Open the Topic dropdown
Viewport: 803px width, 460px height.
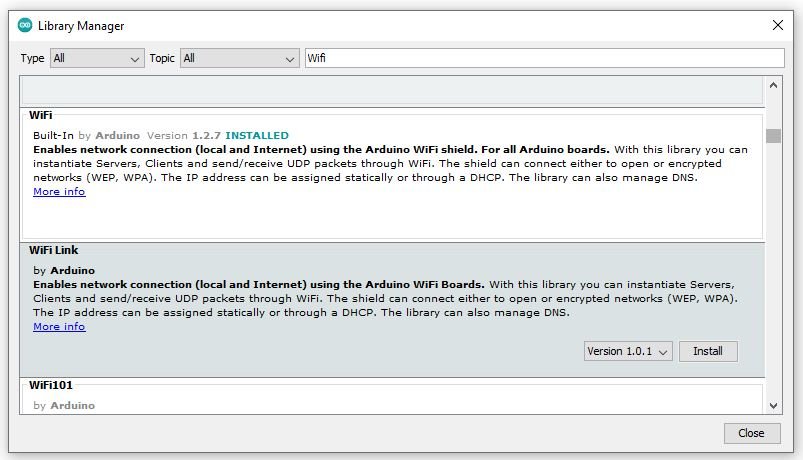coord(239,58)
